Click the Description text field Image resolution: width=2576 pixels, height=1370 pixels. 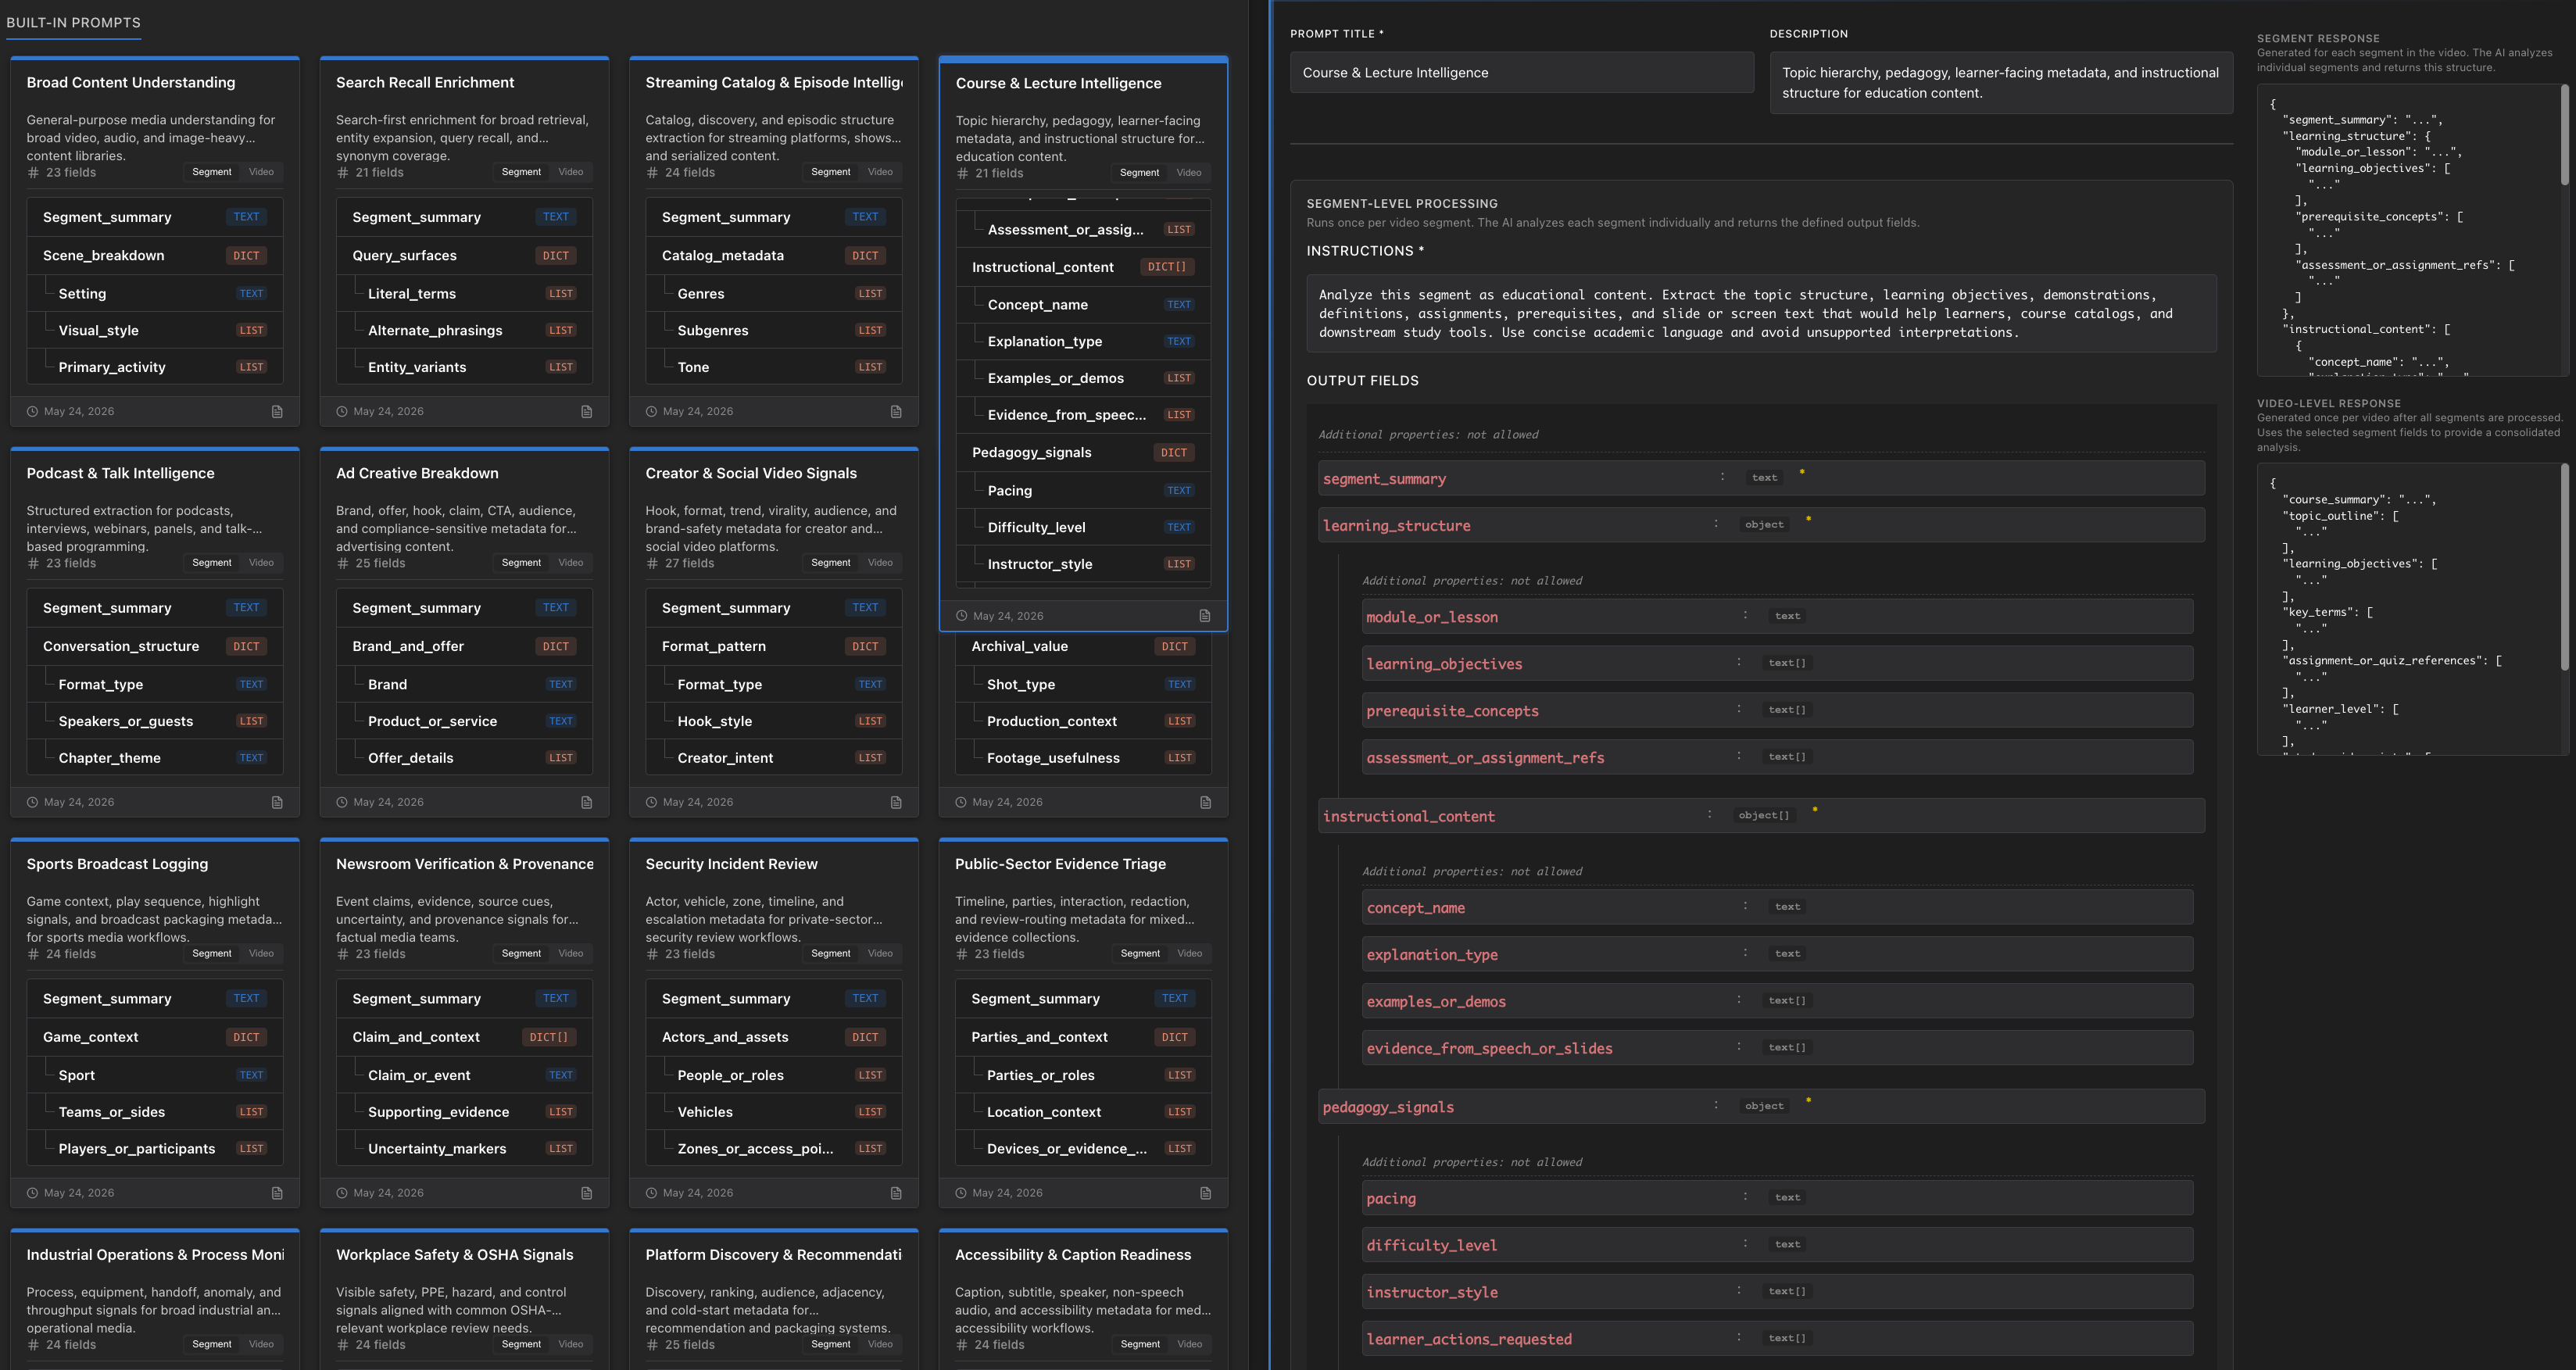pyautogui.click(x=2001, y=83)
